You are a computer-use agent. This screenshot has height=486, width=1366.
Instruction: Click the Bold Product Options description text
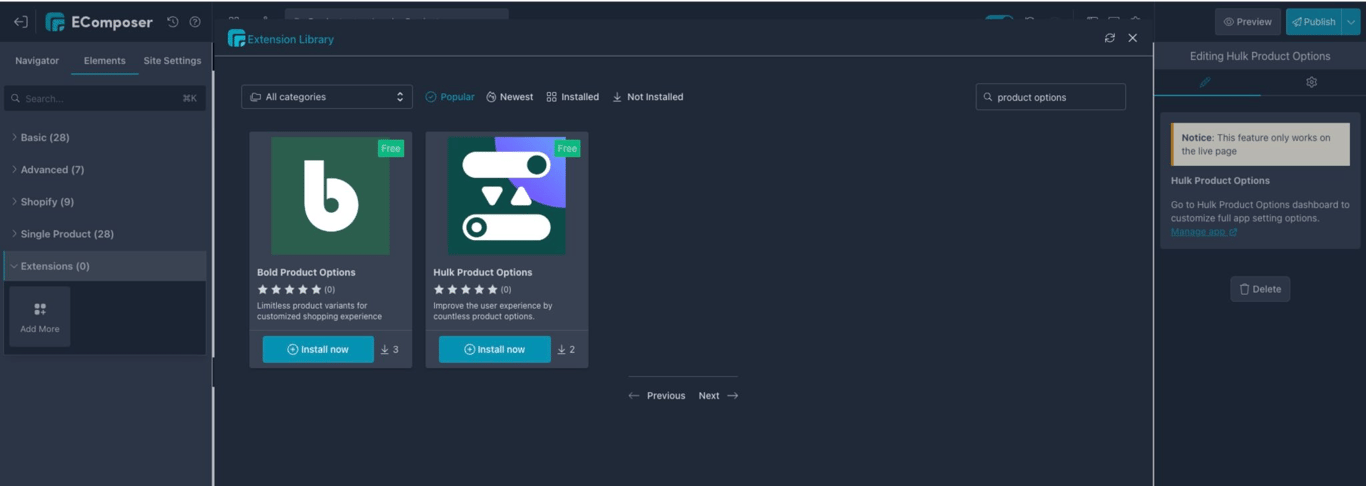click(320, 311)
